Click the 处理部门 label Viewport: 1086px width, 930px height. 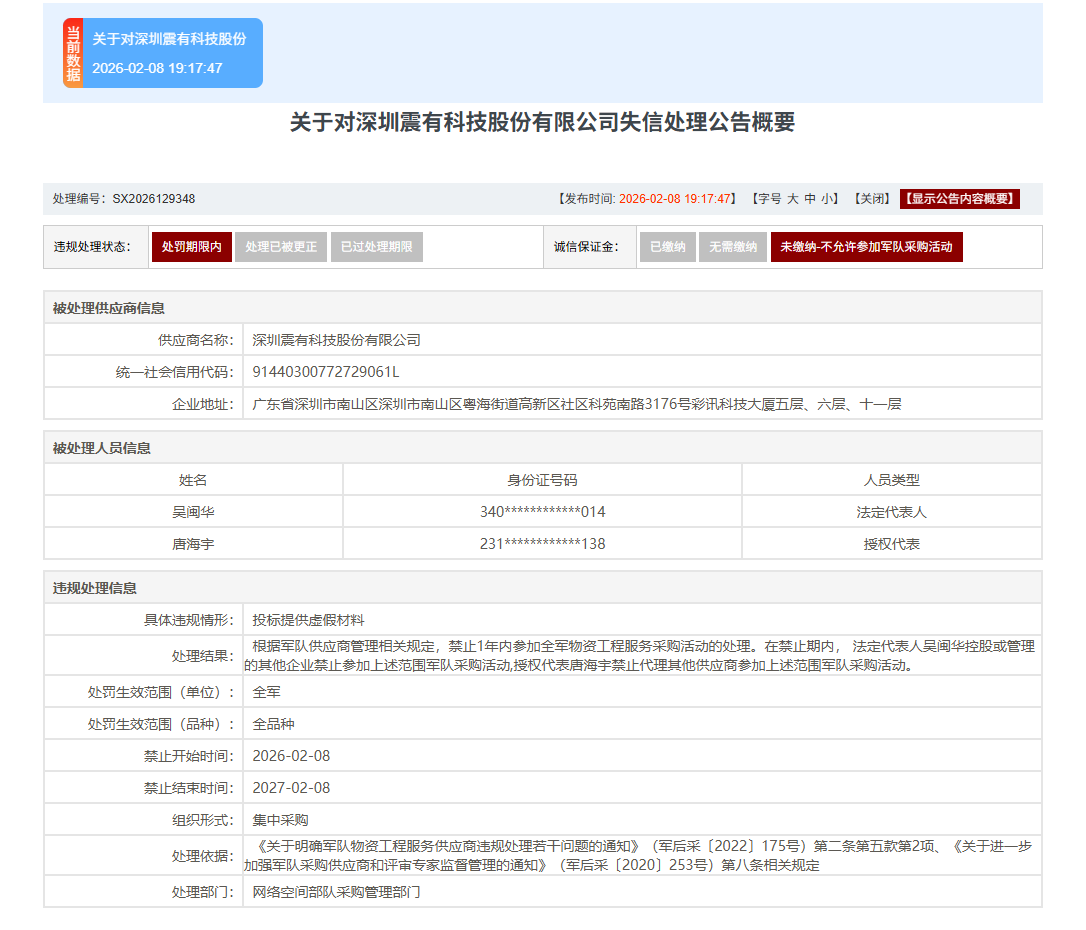click(203, 891)
